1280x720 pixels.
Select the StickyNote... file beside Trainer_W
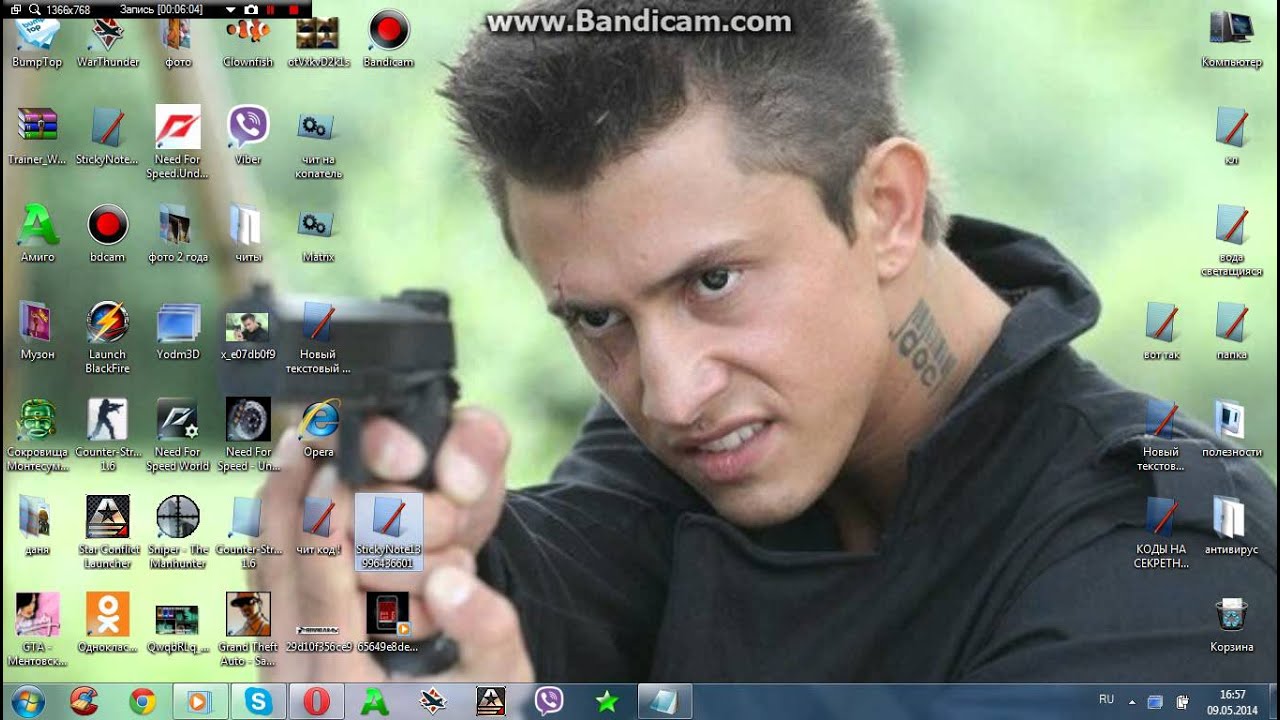[107, 136]
